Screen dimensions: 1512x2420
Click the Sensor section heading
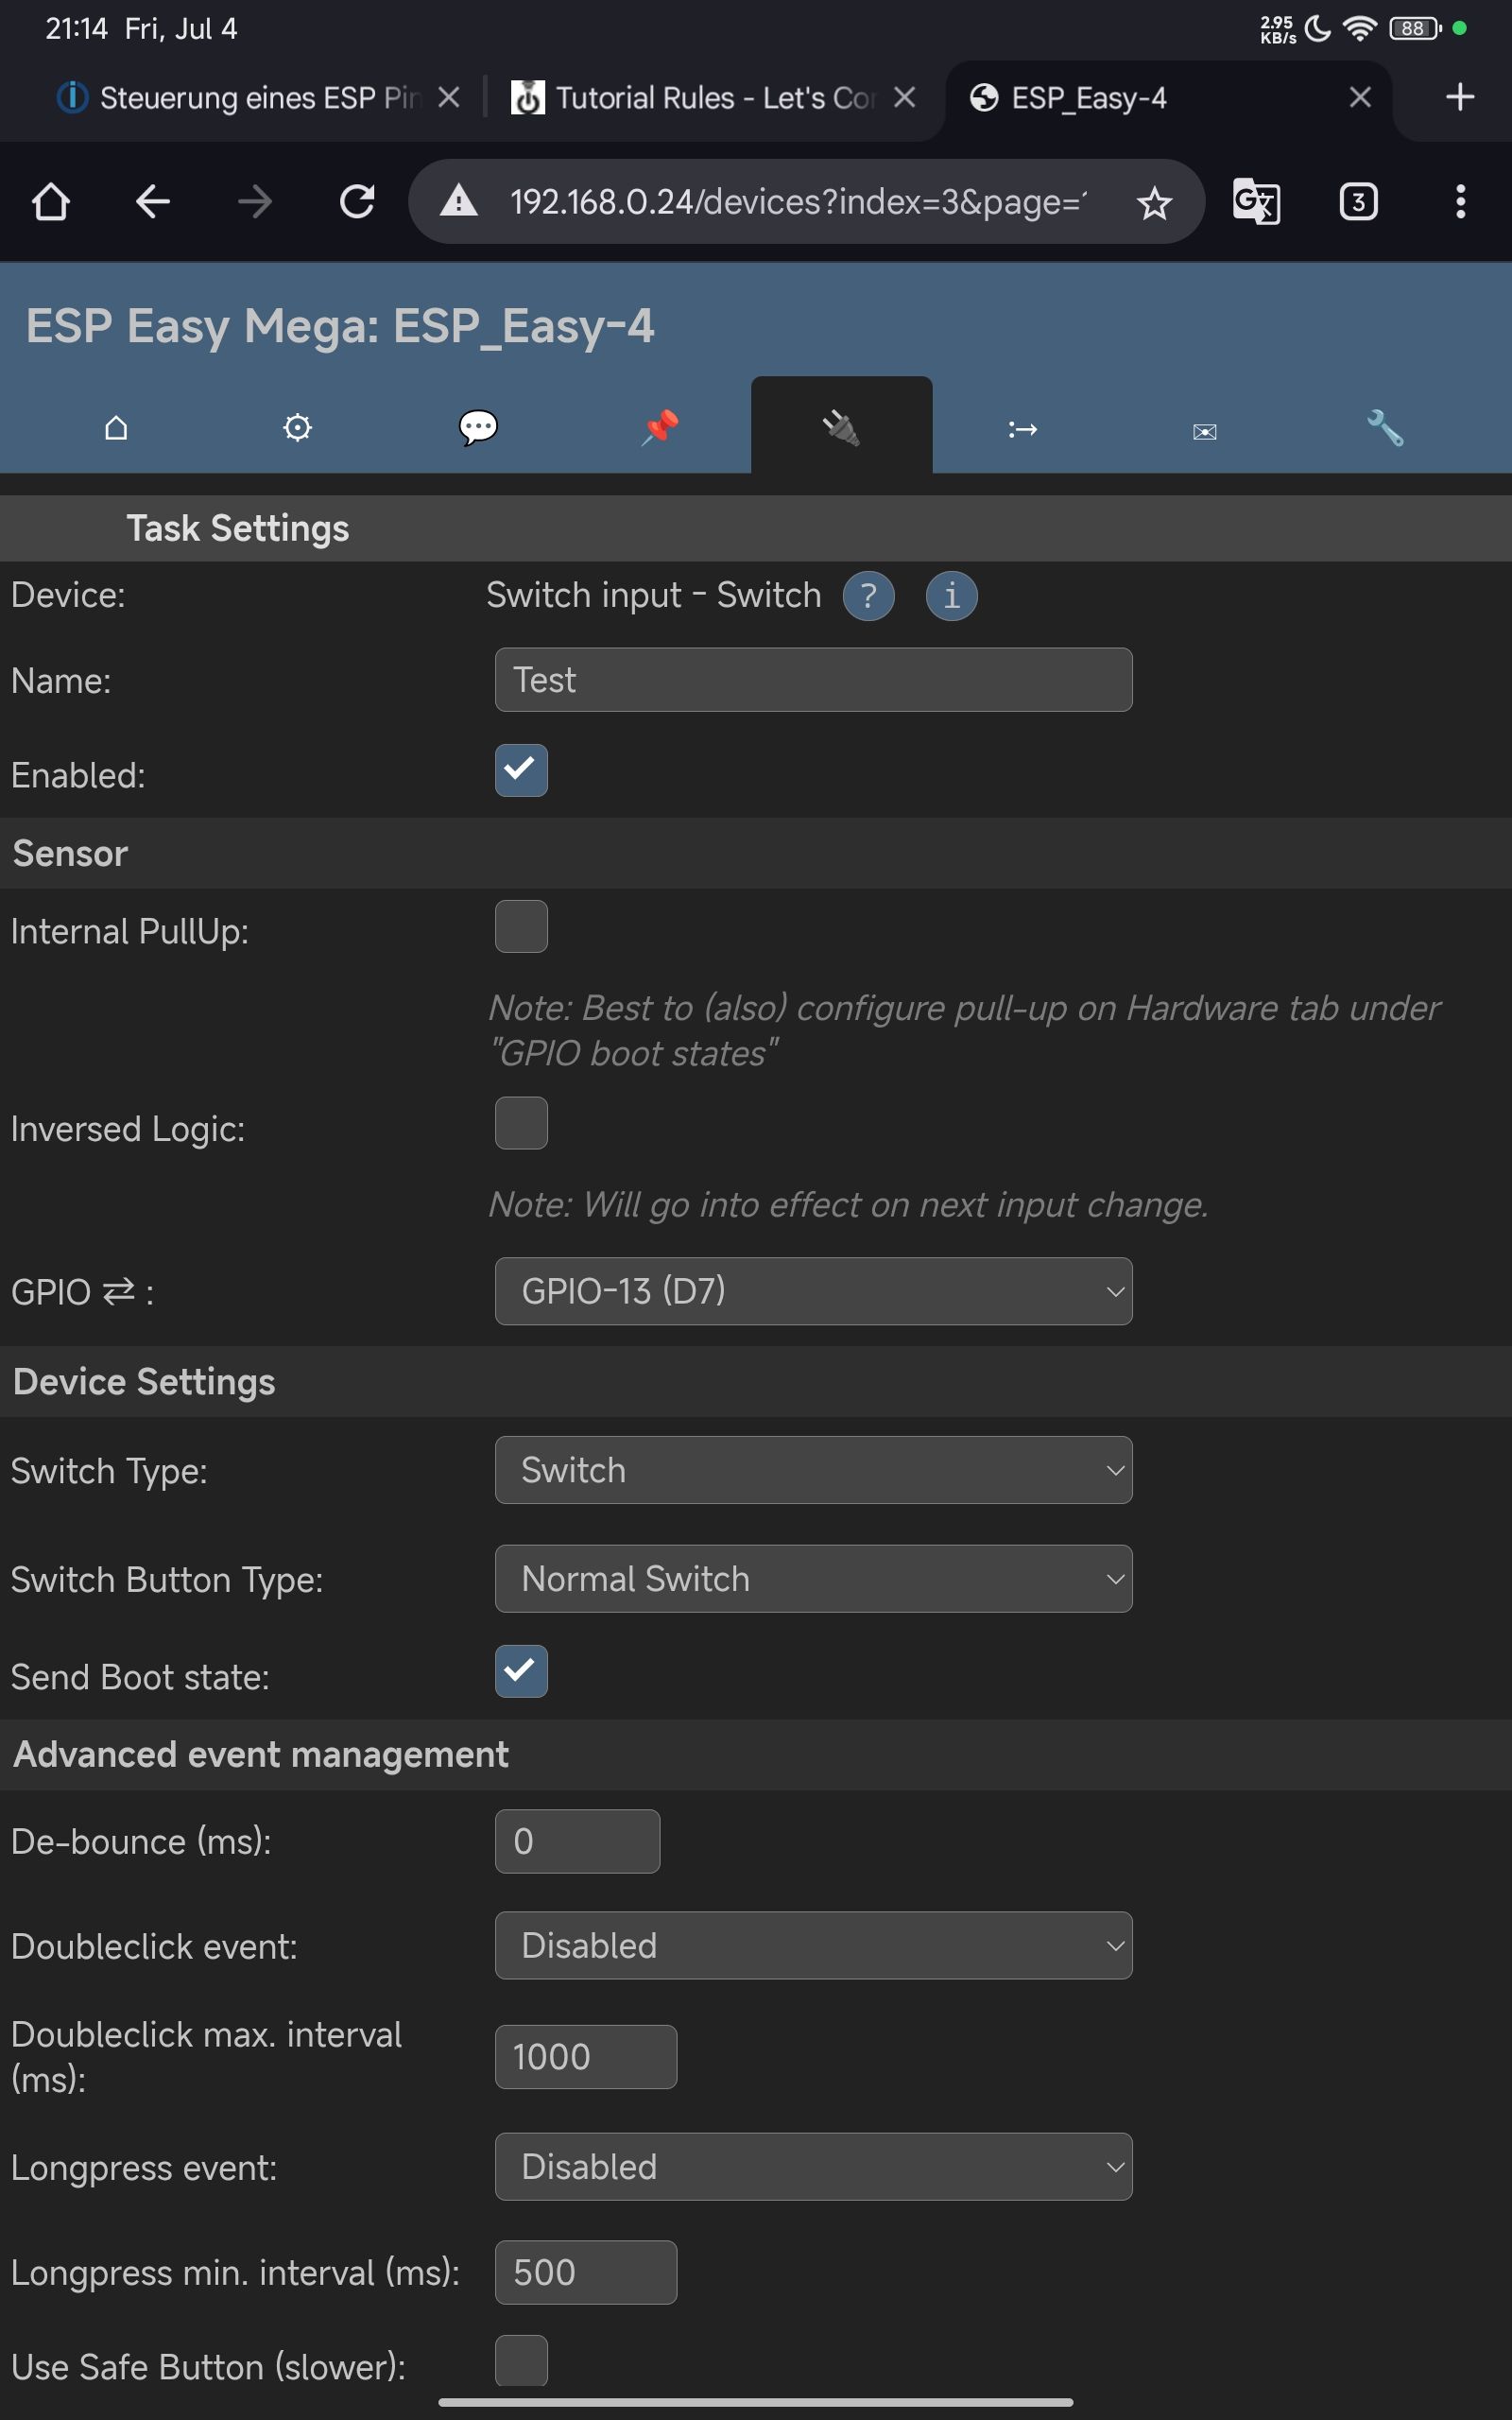click(70, 853)
